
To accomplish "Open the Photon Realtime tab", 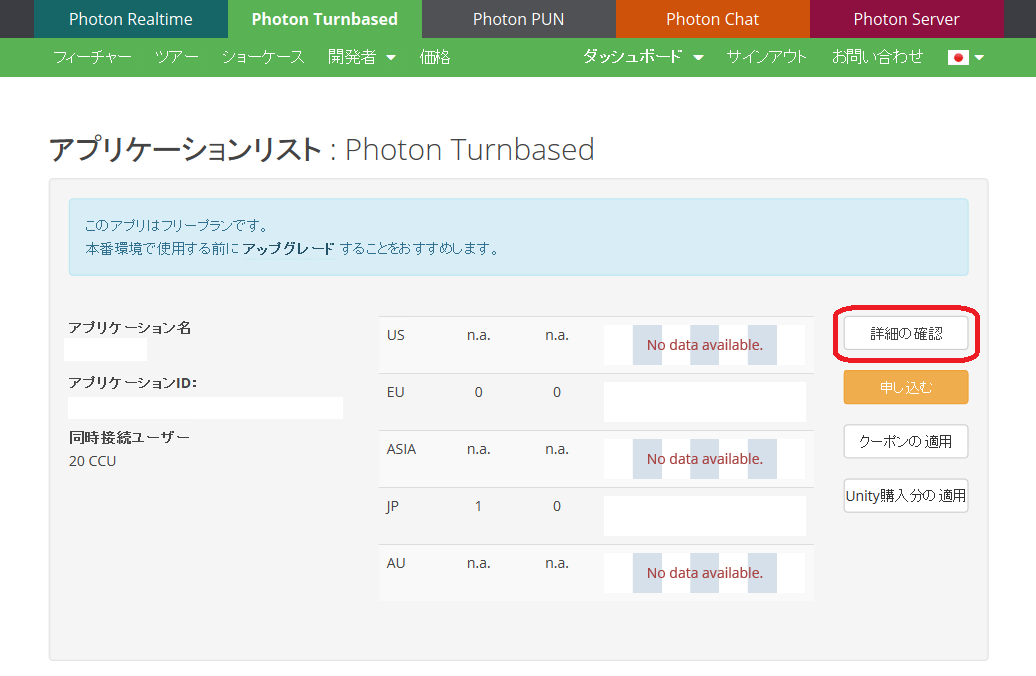I will (x=131, y=19).
